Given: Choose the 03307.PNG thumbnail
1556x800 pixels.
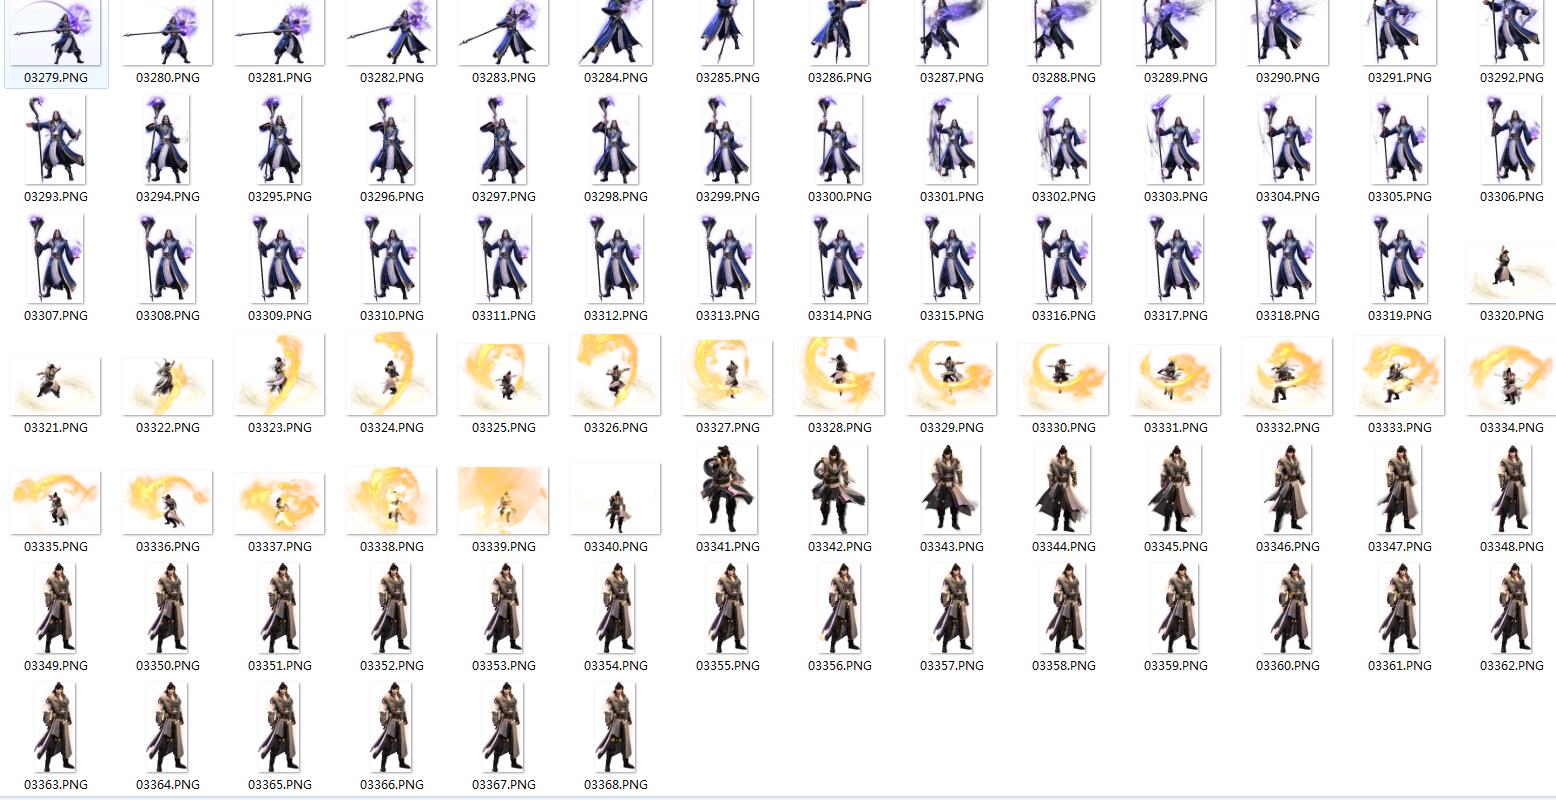Looking at the screenshot, I should coord(56,258).
